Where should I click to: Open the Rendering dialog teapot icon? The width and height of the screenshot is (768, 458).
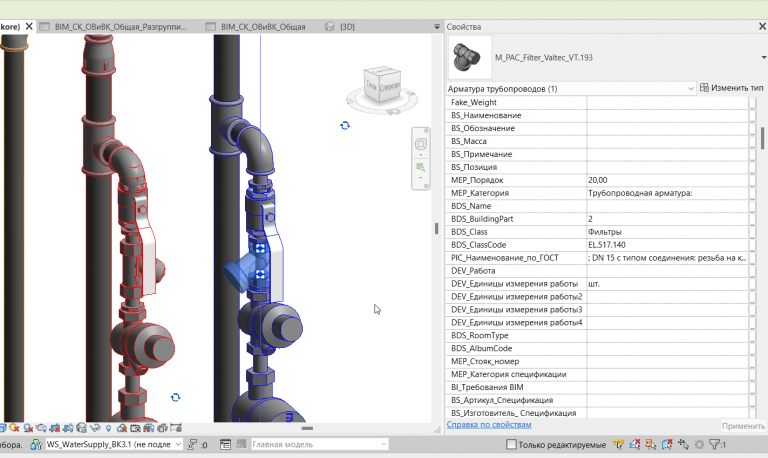(41, 428)
